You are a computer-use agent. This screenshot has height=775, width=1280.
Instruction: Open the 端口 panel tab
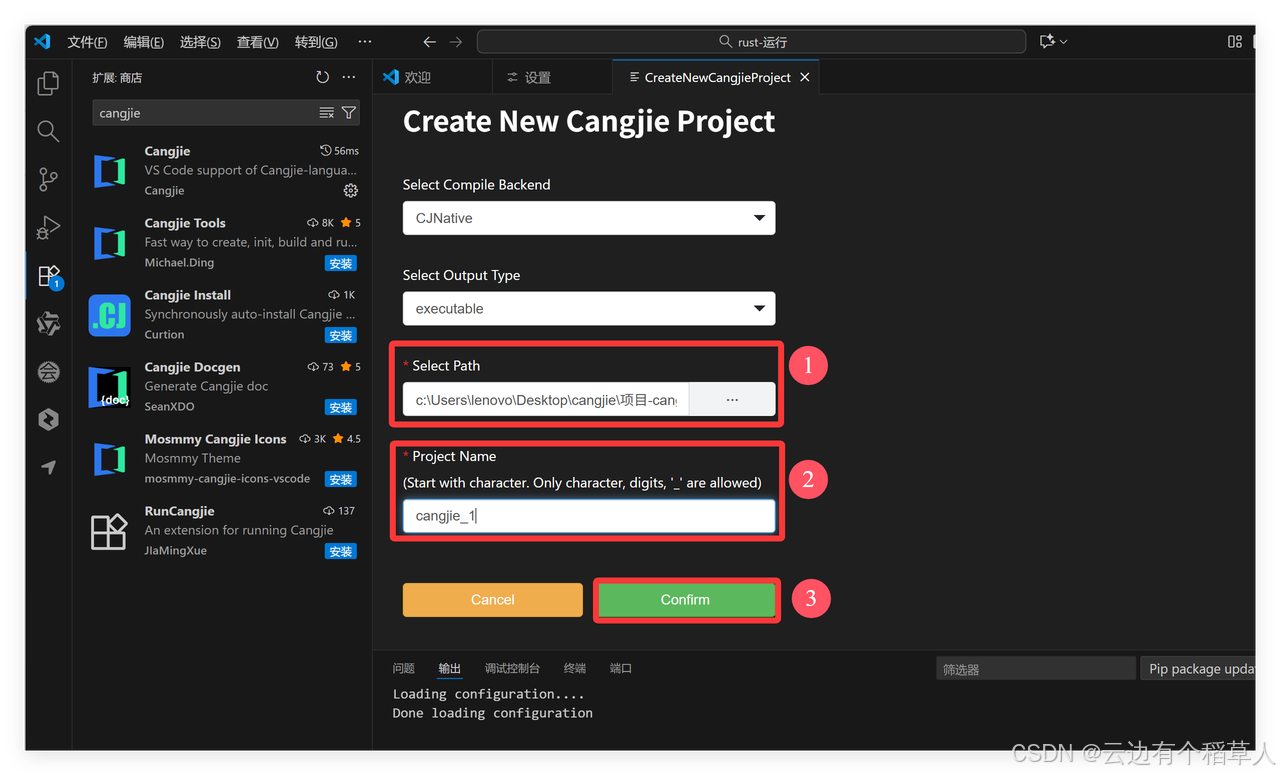[621, 668]
